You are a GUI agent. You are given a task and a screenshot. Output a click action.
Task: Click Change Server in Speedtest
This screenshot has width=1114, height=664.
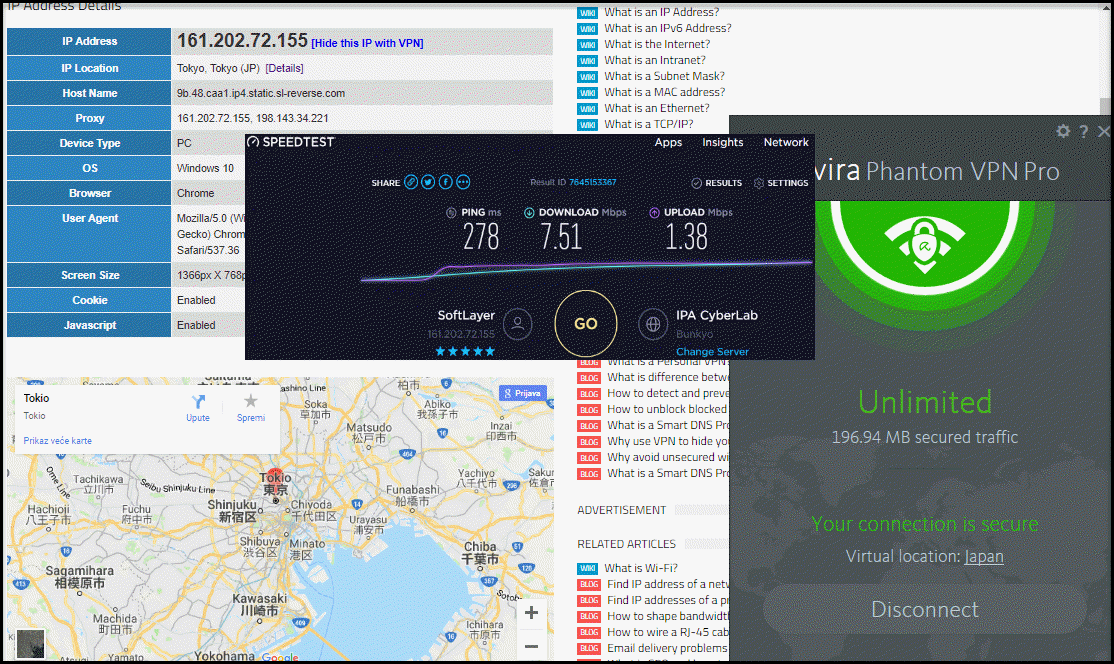coord(712,352)
